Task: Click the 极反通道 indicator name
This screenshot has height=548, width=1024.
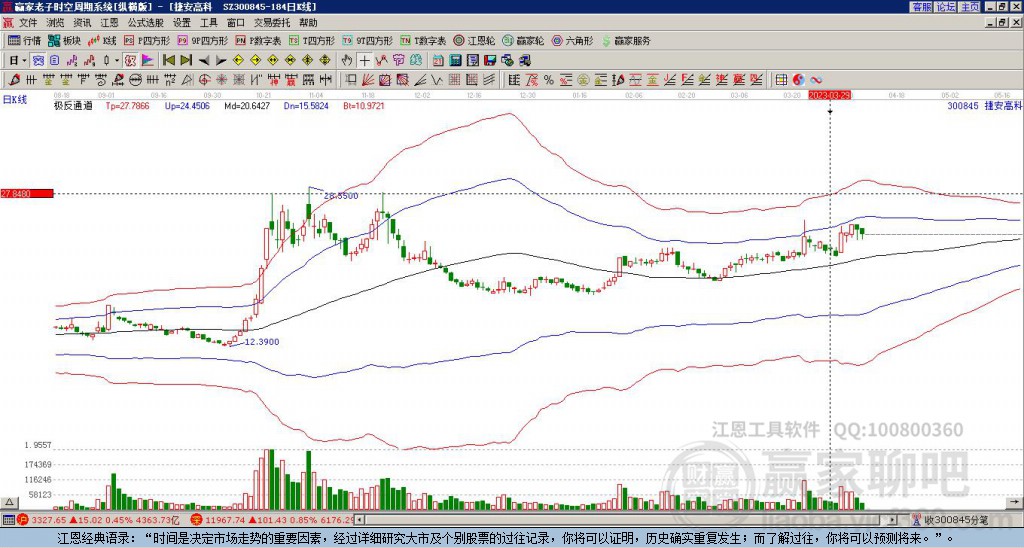Action: point(73,105)
